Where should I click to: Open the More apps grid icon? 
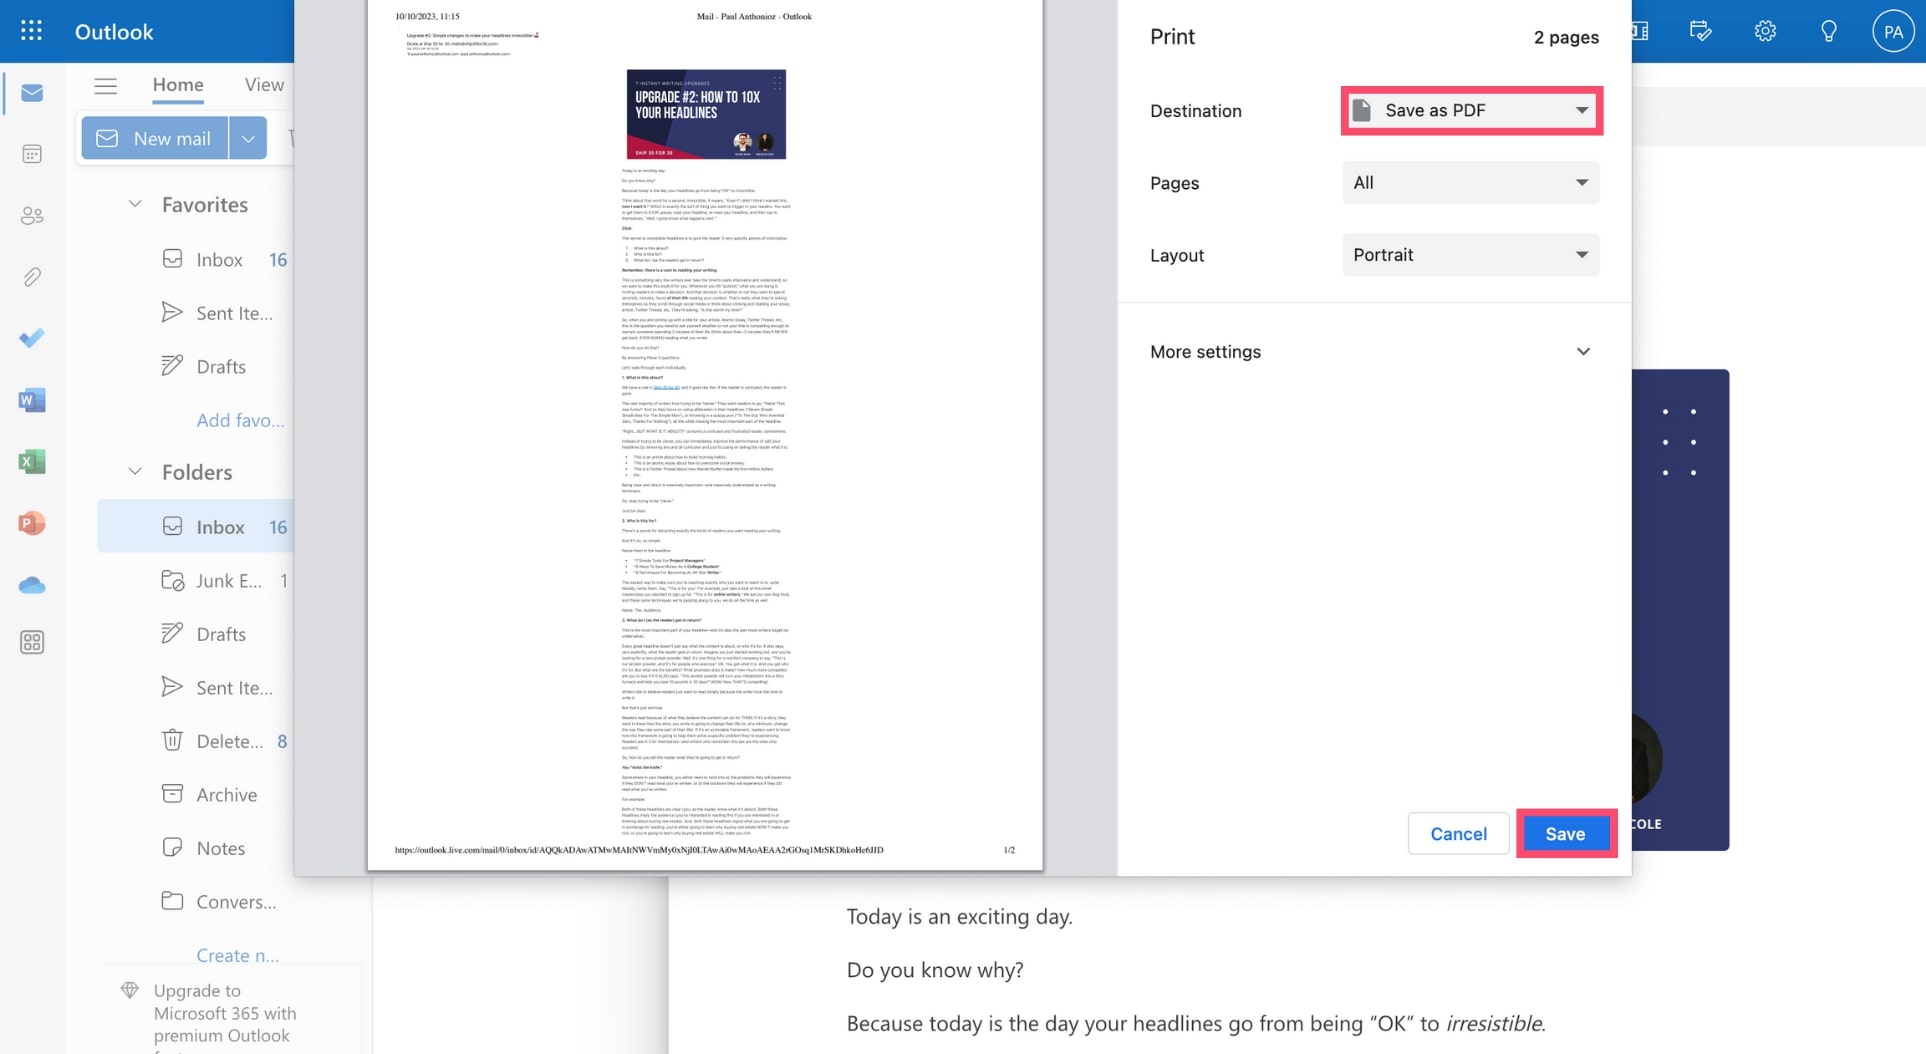pos(32,642)
